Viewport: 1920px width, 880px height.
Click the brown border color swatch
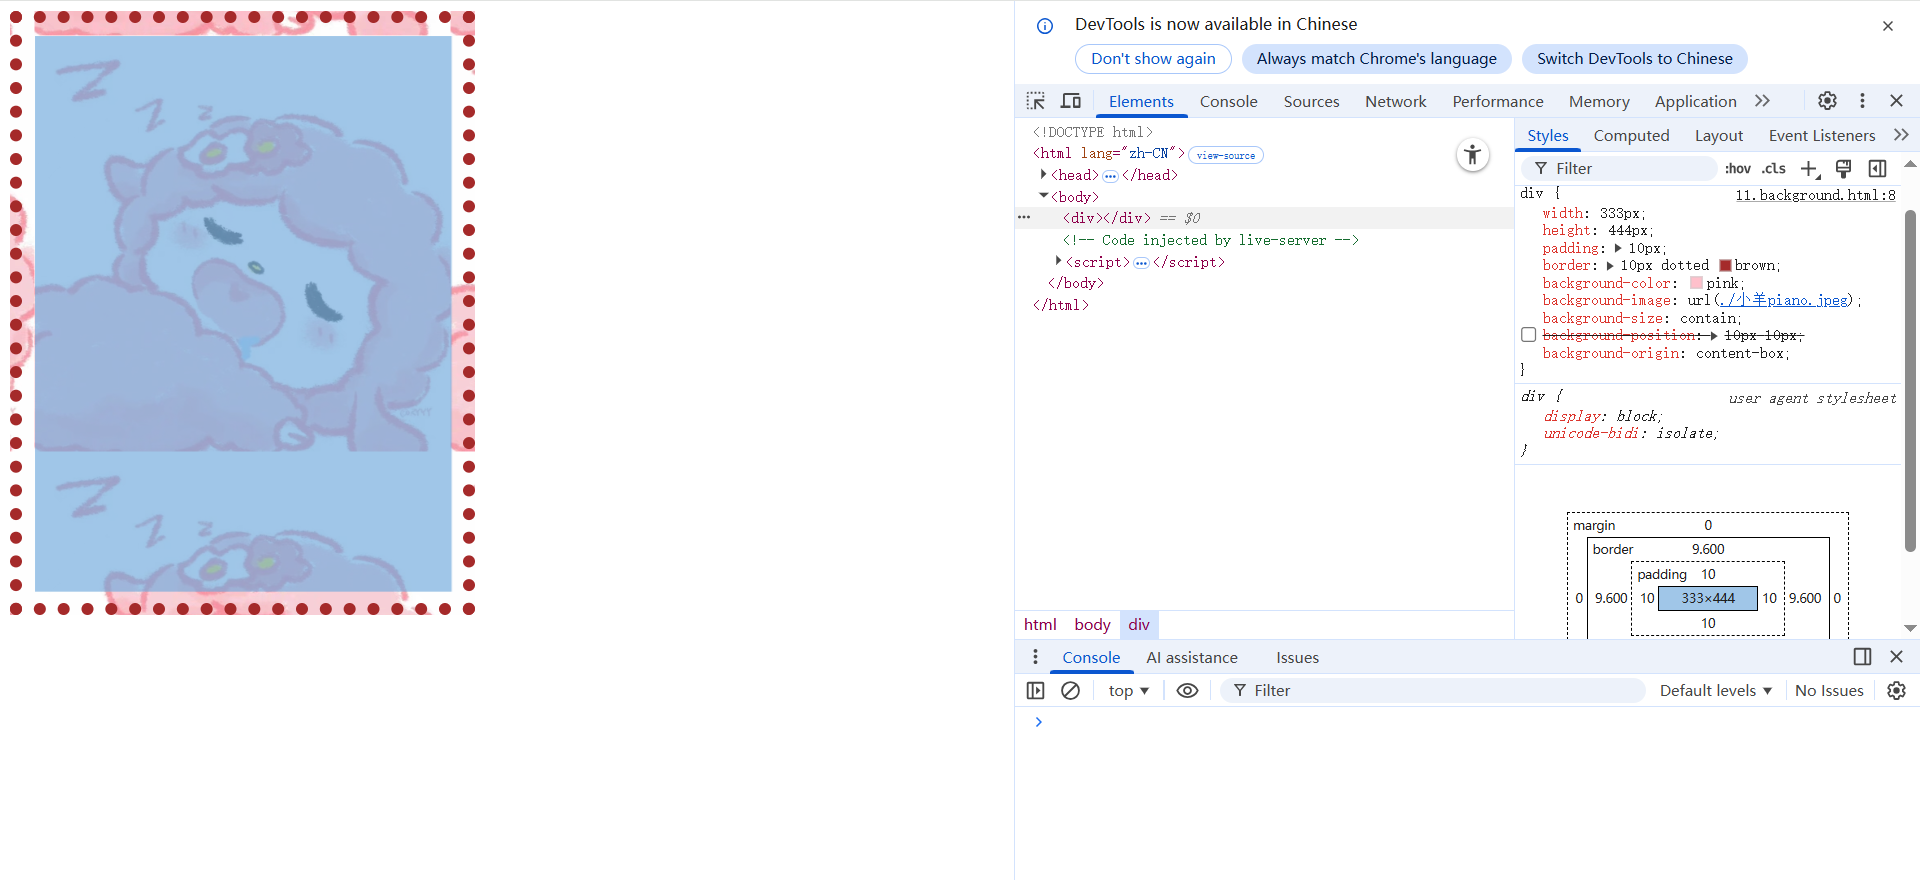click(1725, 266)
